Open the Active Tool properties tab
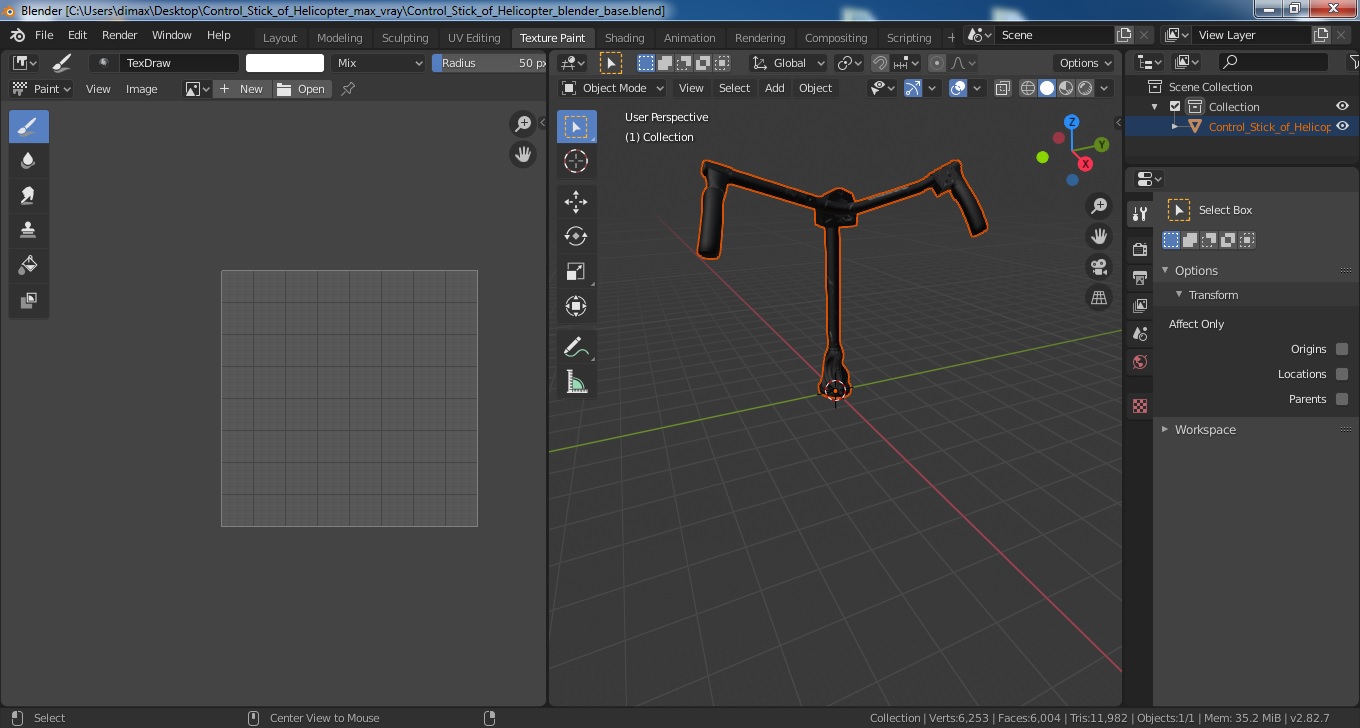The image size is (1360, 728). 1139,213
